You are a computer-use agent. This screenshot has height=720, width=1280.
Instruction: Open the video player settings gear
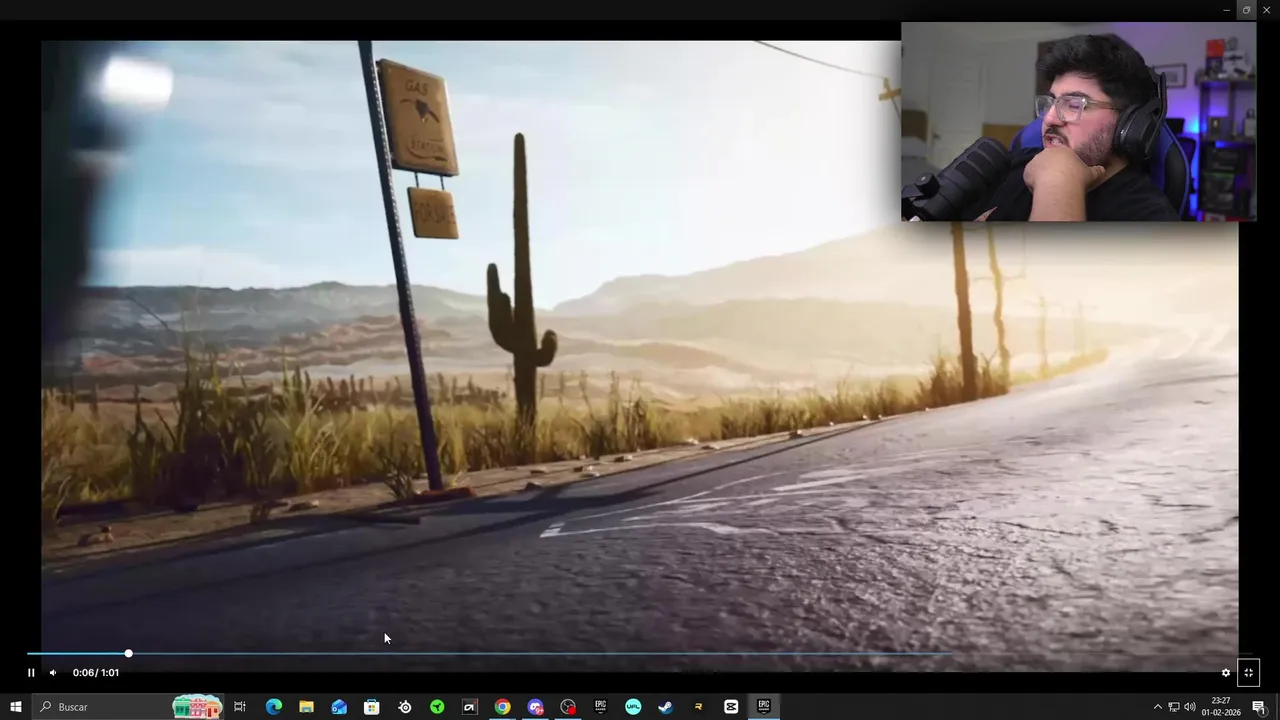1226,673
